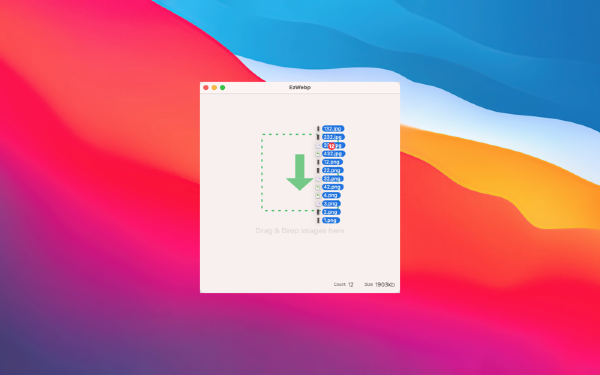Screen dimensions: 600x375
Task: Click the thumbnail icon beside 4.png
Action: [x=318, y=196]
